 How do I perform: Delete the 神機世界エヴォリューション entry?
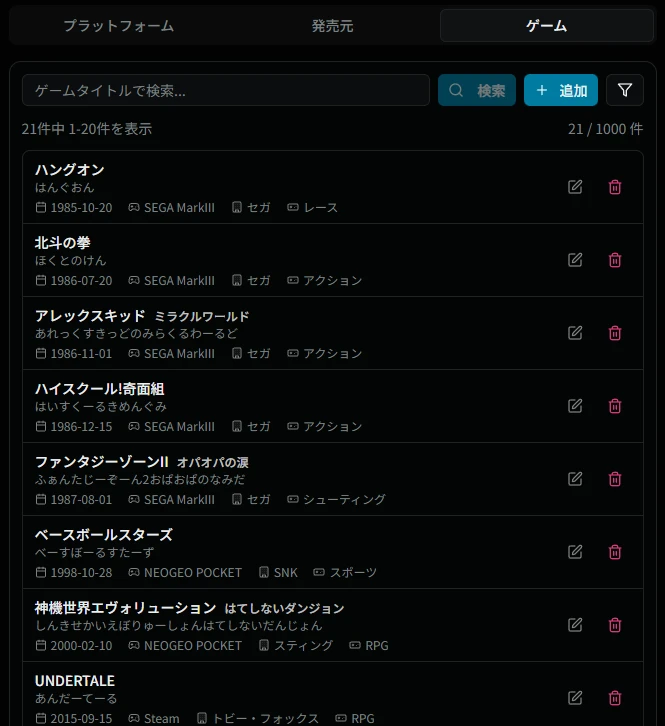615,625
